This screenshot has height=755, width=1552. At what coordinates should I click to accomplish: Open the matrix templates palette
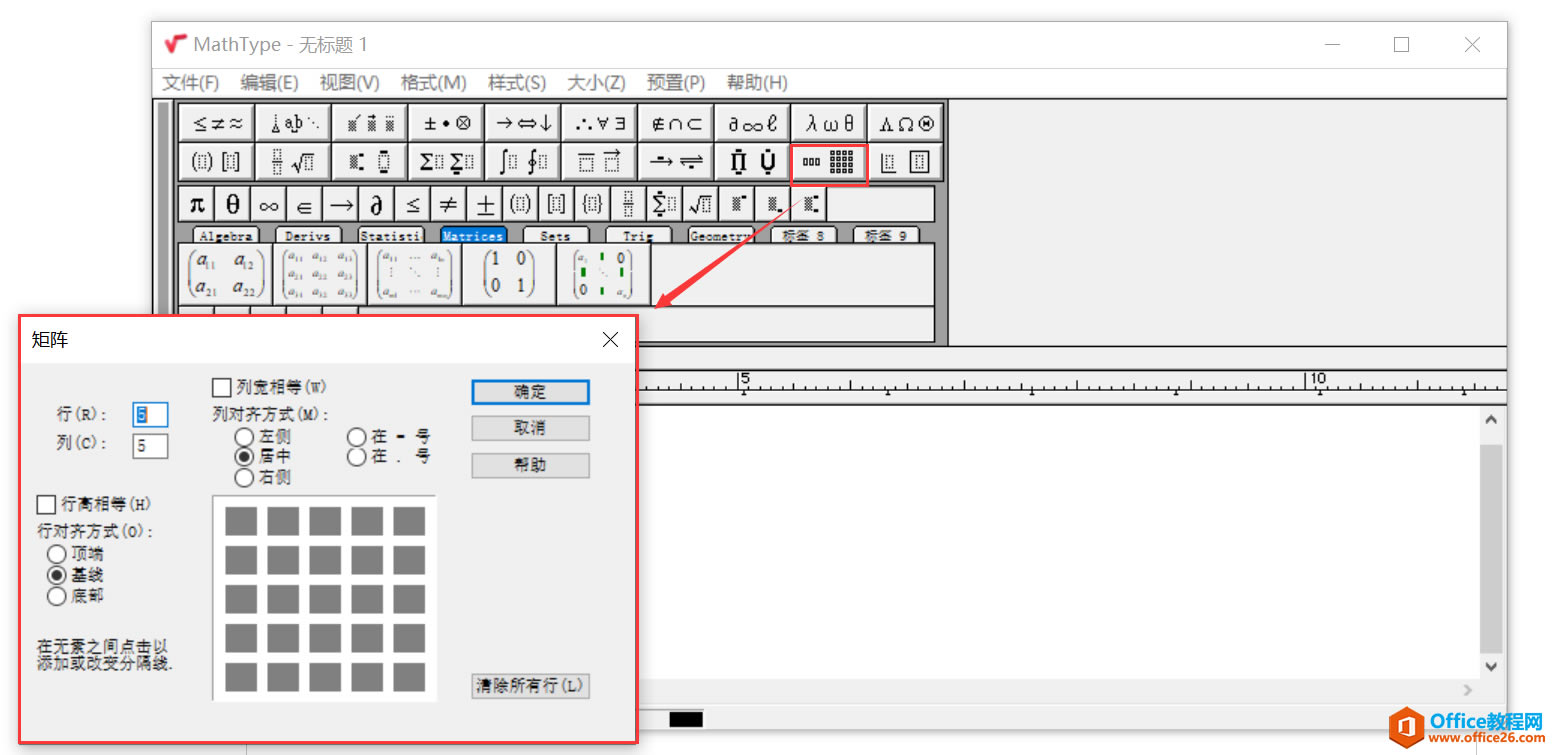coord(830,161)
